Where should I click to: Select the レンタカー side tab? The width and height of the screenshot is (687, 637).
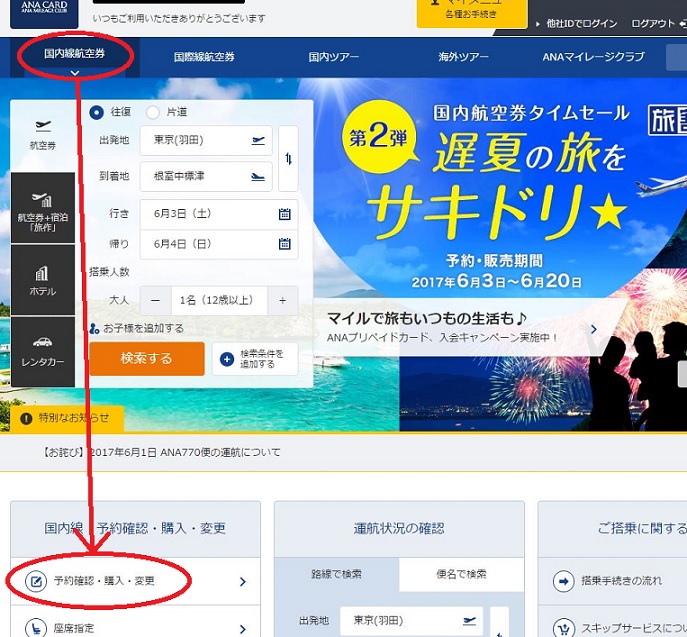(43, 352)
